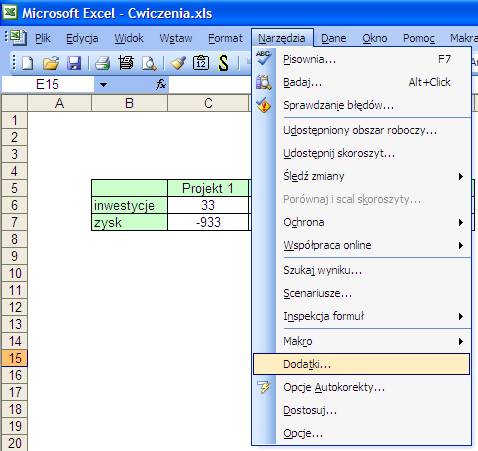Click the New blank workbook icon
Screen dimensions: 478x451
tap(28, 63)
